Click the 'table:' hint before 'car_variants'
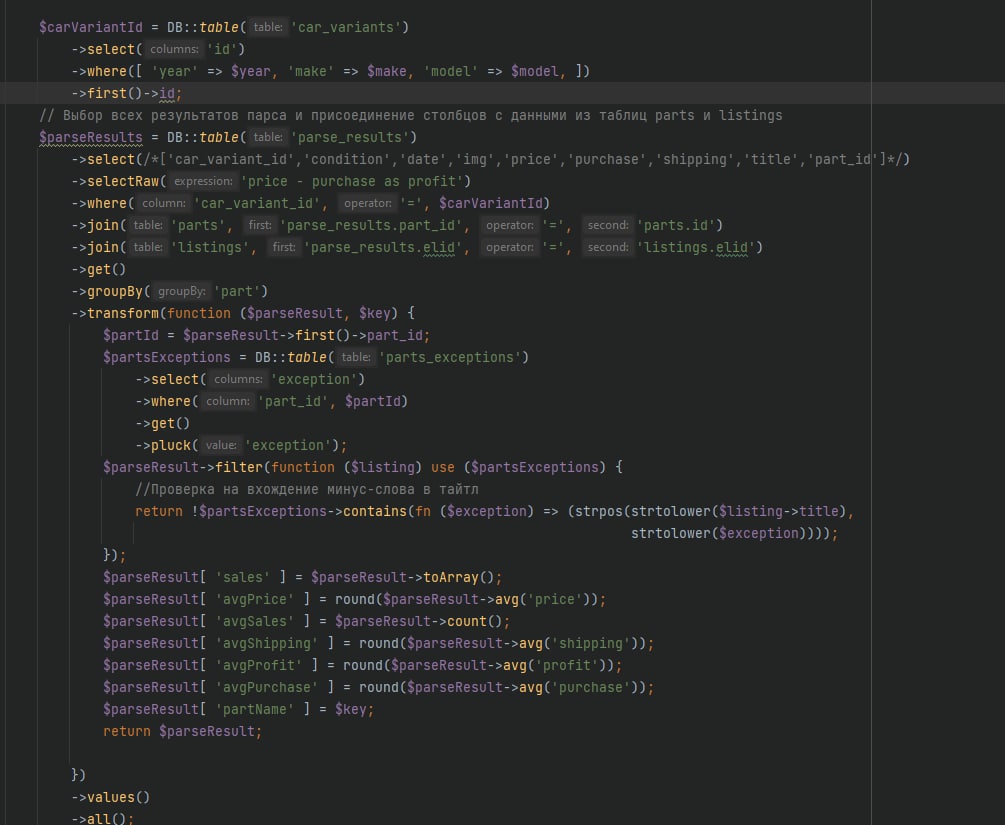 [x=268, y=27]
